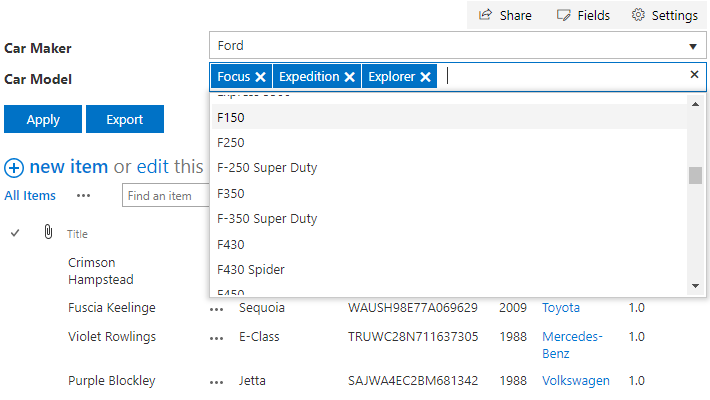The width and height of the screenshot is (710, 400).
Task: Click the select-all checkmark column header
Action: (15, 233)
